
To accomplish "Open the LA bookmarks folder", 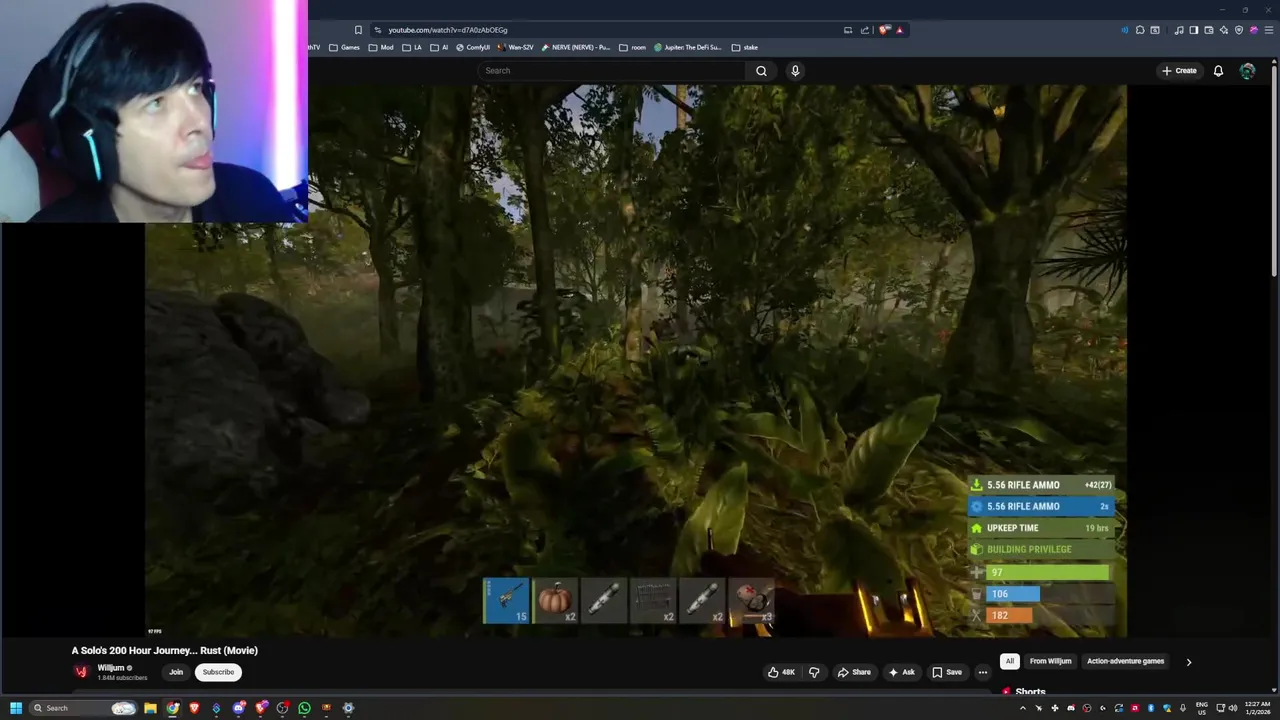I will (412, 47).
